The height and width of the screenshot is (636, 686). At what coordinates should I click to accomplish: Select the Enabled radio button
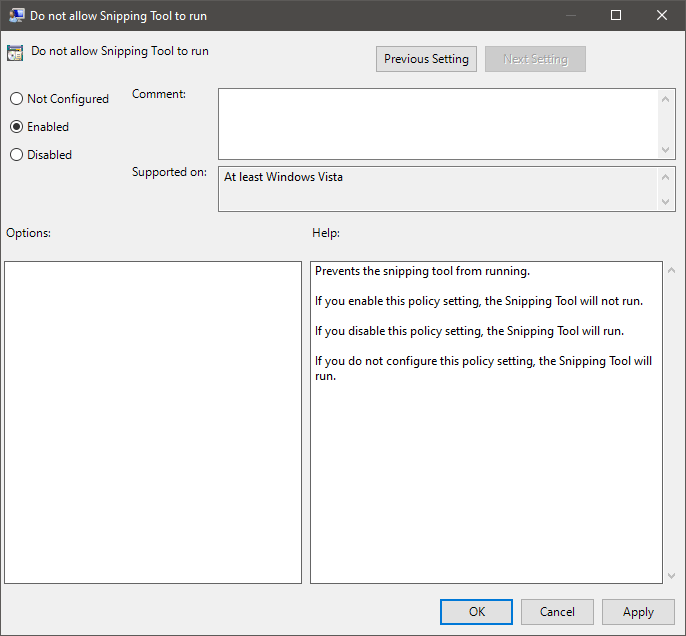16,127
